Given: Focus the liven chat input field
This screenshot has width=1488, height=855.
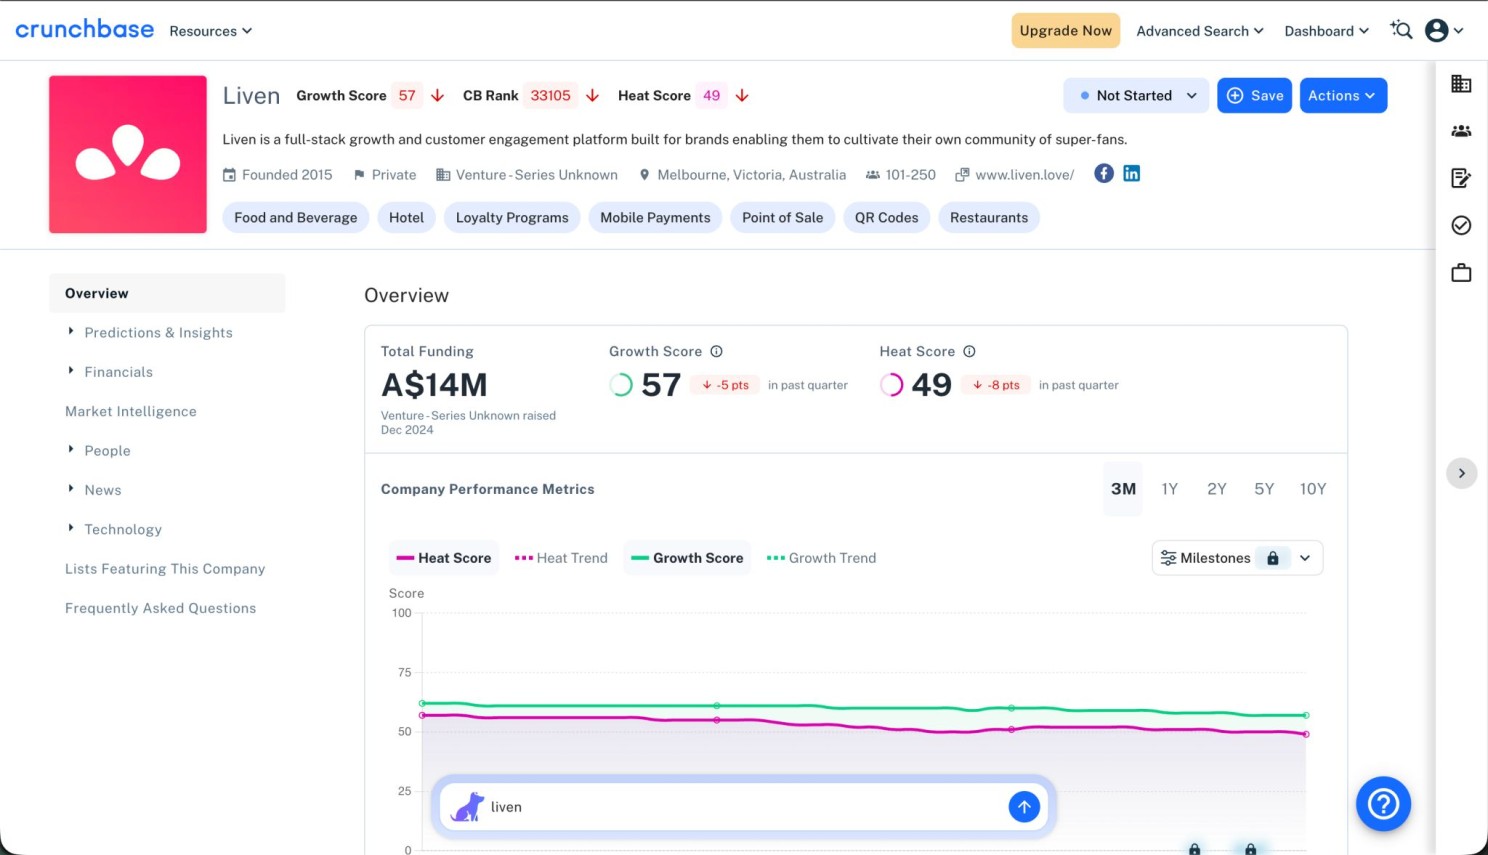Looking at the screenshot, I should coord(745,807).
